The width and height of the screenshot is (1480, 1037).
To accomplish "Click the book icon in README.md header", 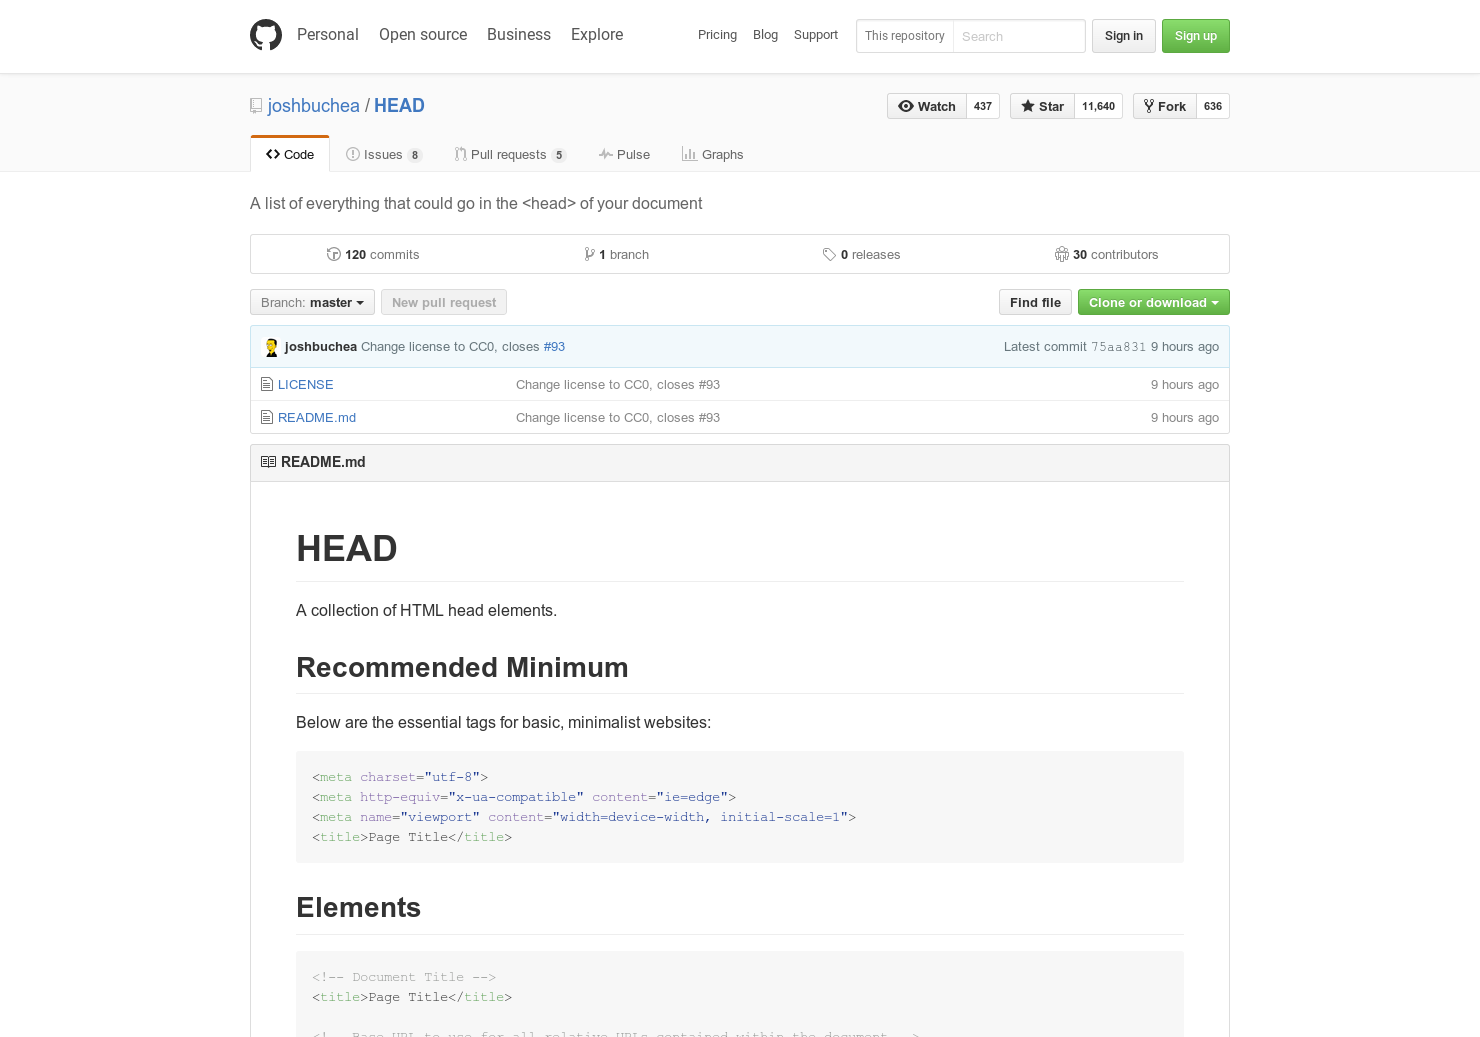I will click(268, 462).
